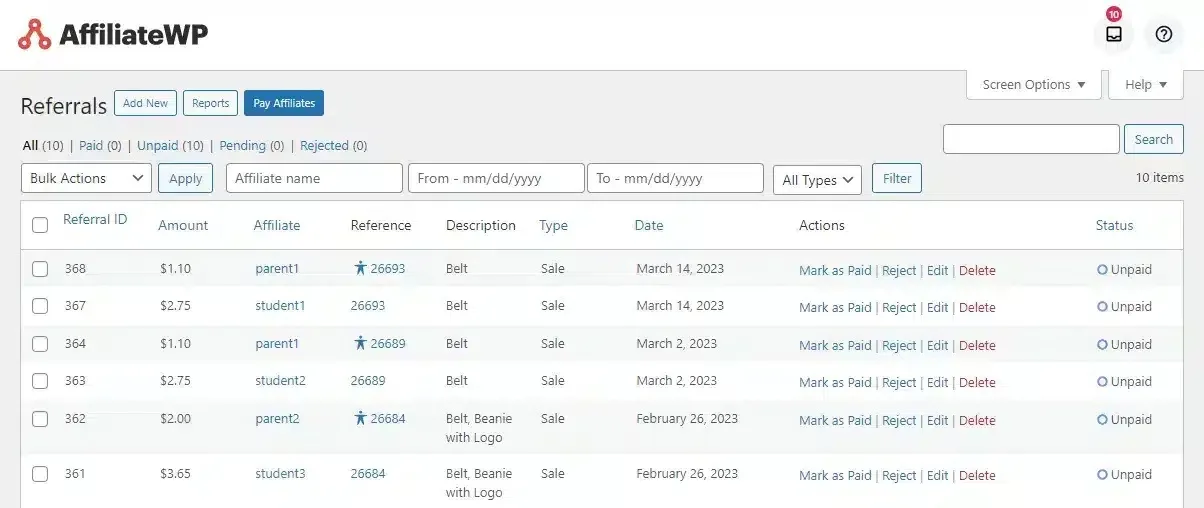Expand the Screen Options panel

click(x=1034, y=85)
